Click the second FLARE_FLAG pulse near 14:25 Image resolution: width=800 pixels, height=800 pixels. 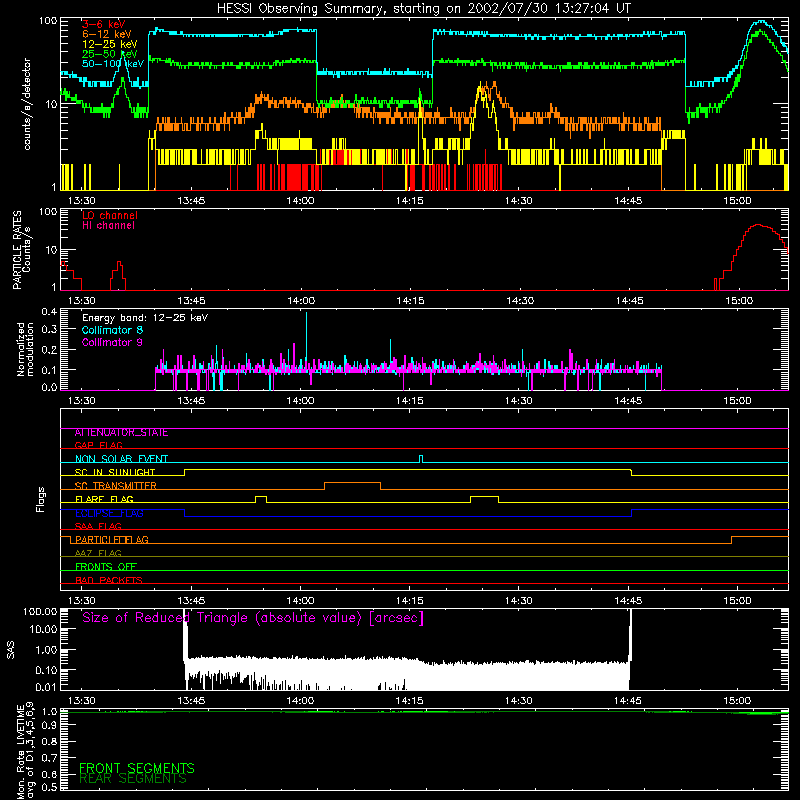point(485,499)
